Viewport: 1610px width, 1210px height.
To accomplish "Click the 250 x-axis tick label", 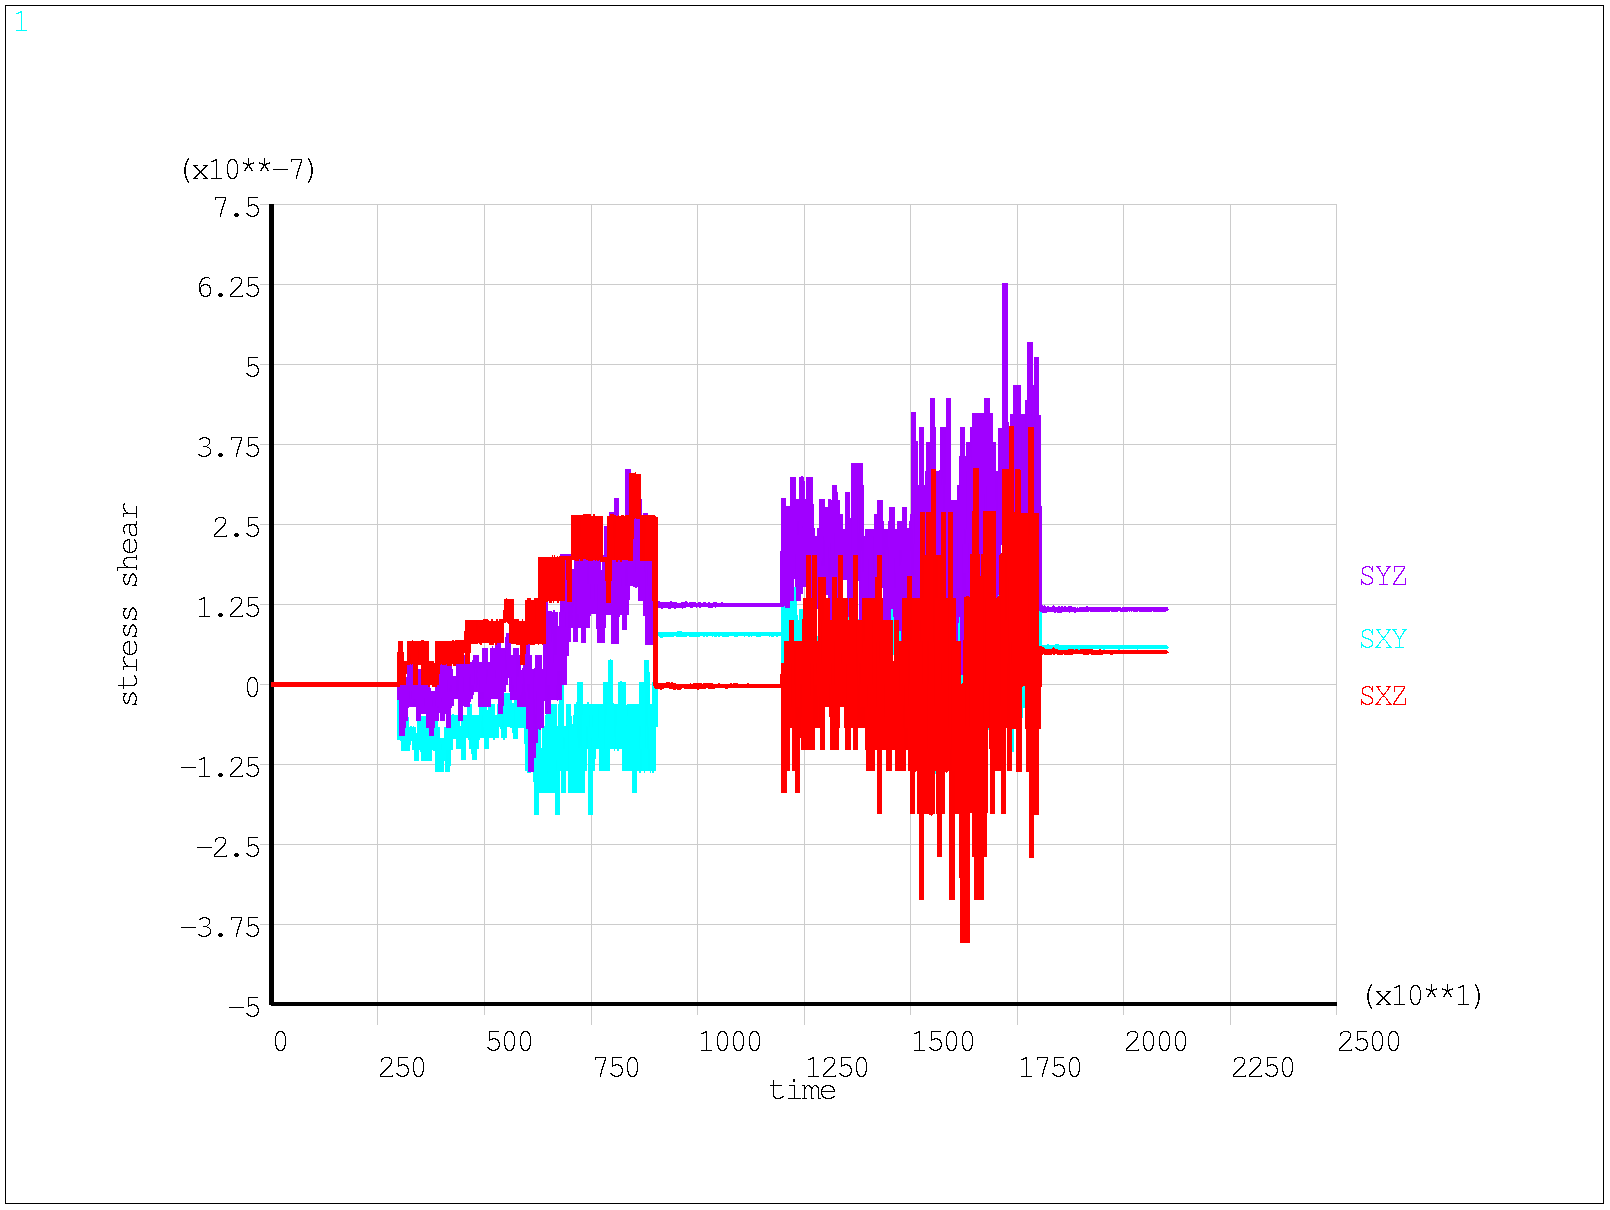I will [x=402, y=1068].
